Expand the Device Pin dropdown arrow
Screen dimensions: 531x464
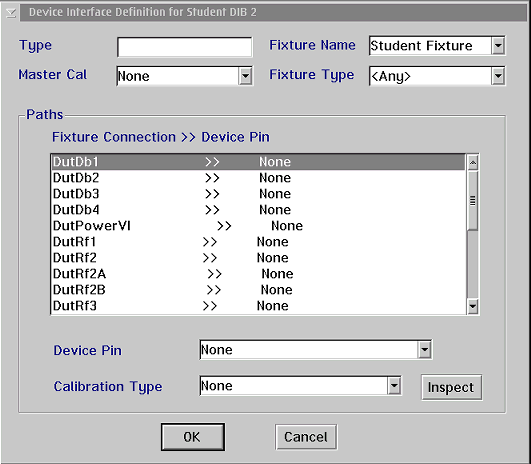(x=425, y=350)
